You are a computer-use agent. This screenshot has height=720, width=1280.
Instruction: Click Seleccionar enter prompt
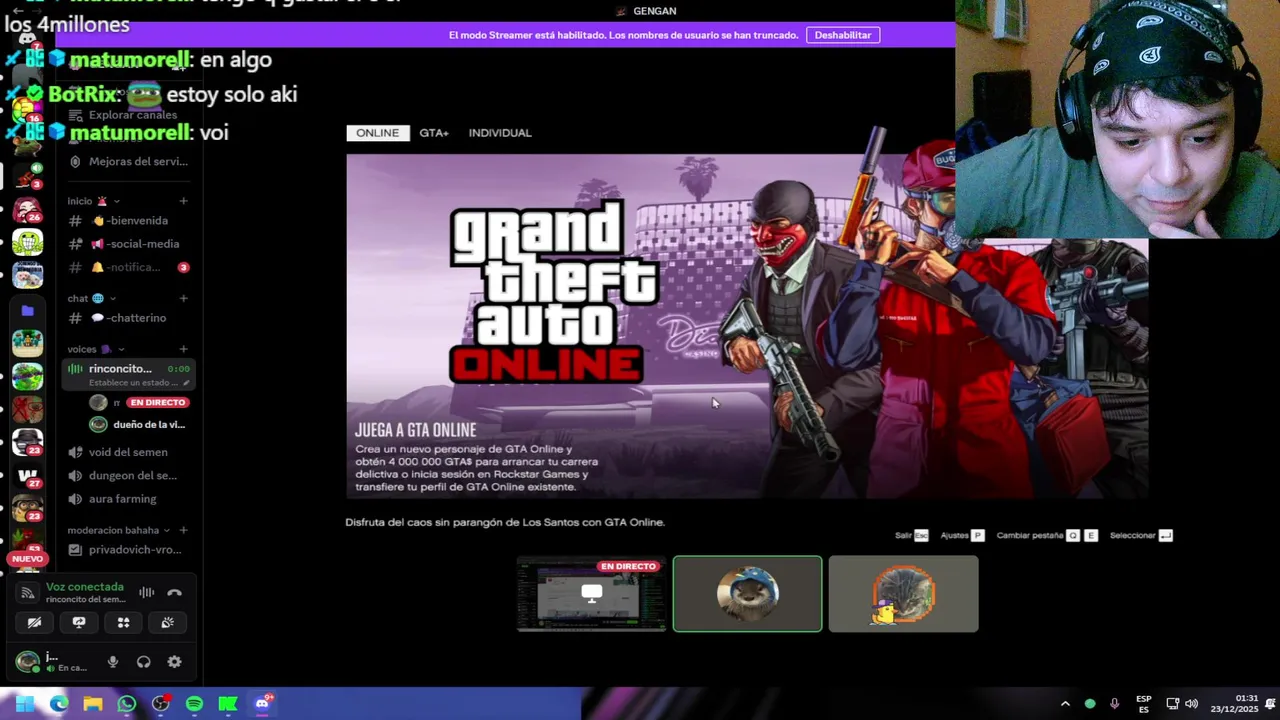[x=1141, y=536]
